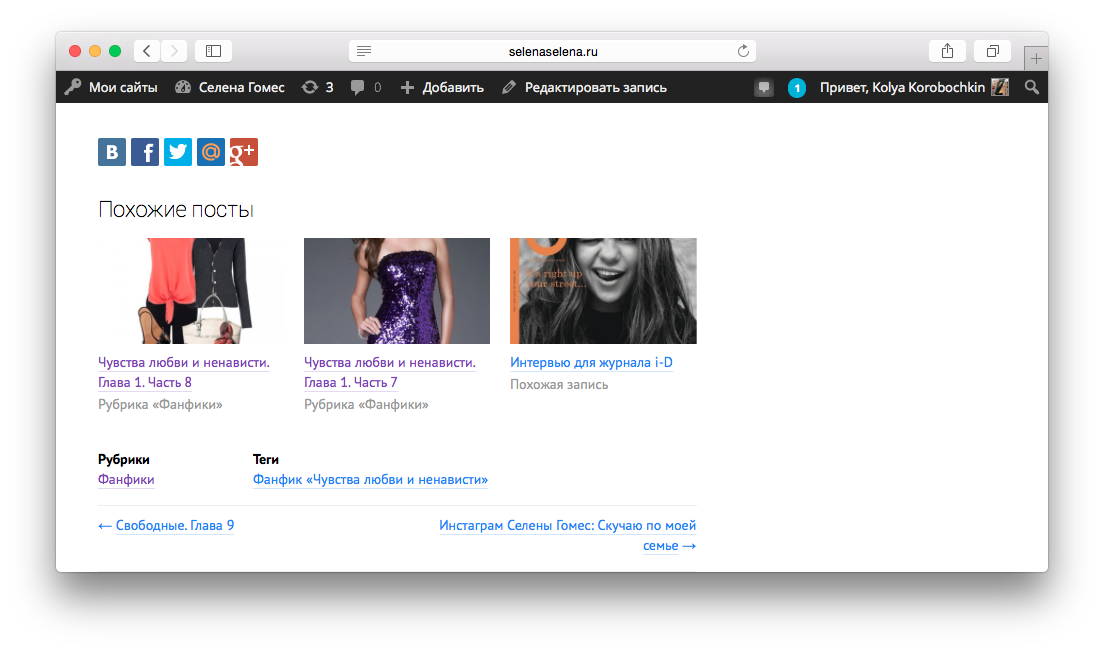
Task: Click the Facebook share icon
Action: pyautogui.click(x=145, y=152)
